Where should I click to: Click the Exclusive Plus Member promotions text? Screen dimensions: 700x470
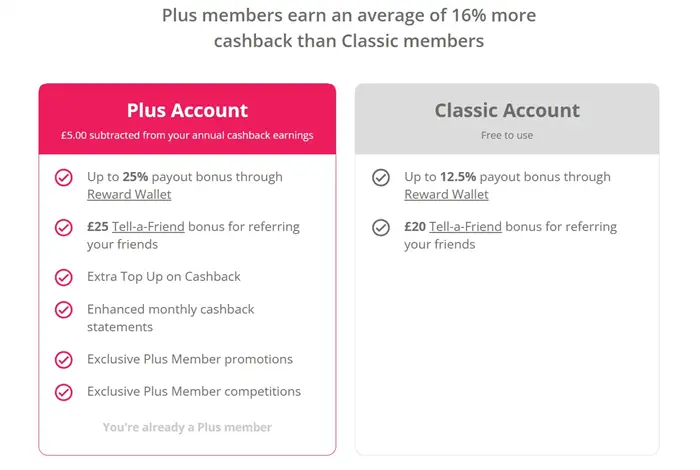point(190,359)
